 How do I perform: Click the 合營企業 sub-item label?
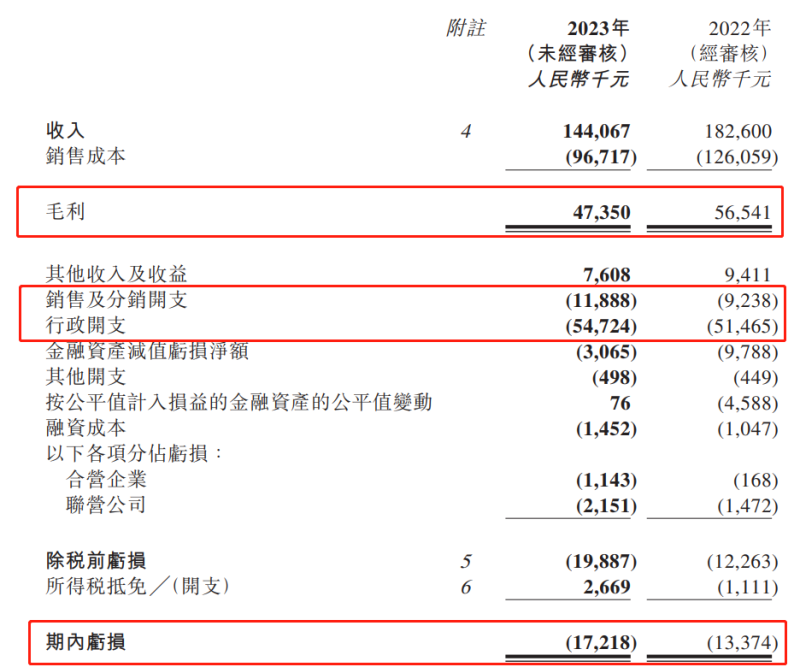(106, 479)
